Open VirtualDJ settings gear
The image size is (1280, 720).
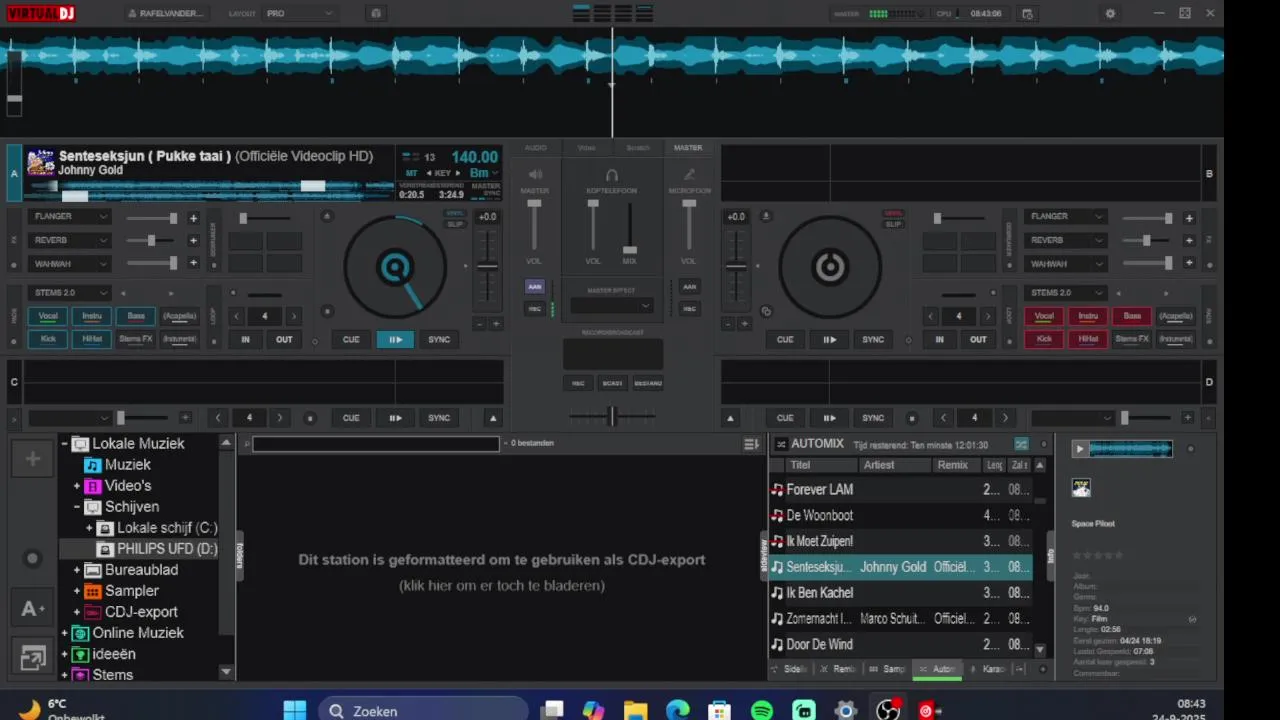coord(1110,14)
